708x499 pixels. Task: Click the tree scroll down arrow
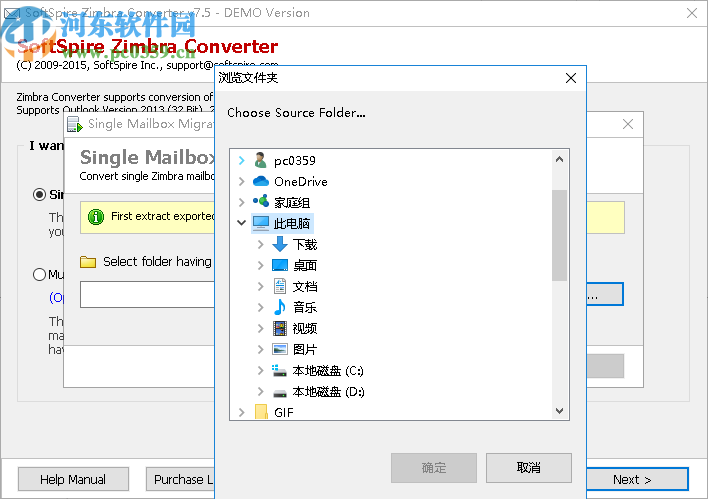pyautogui.click(x=559, y=410)
